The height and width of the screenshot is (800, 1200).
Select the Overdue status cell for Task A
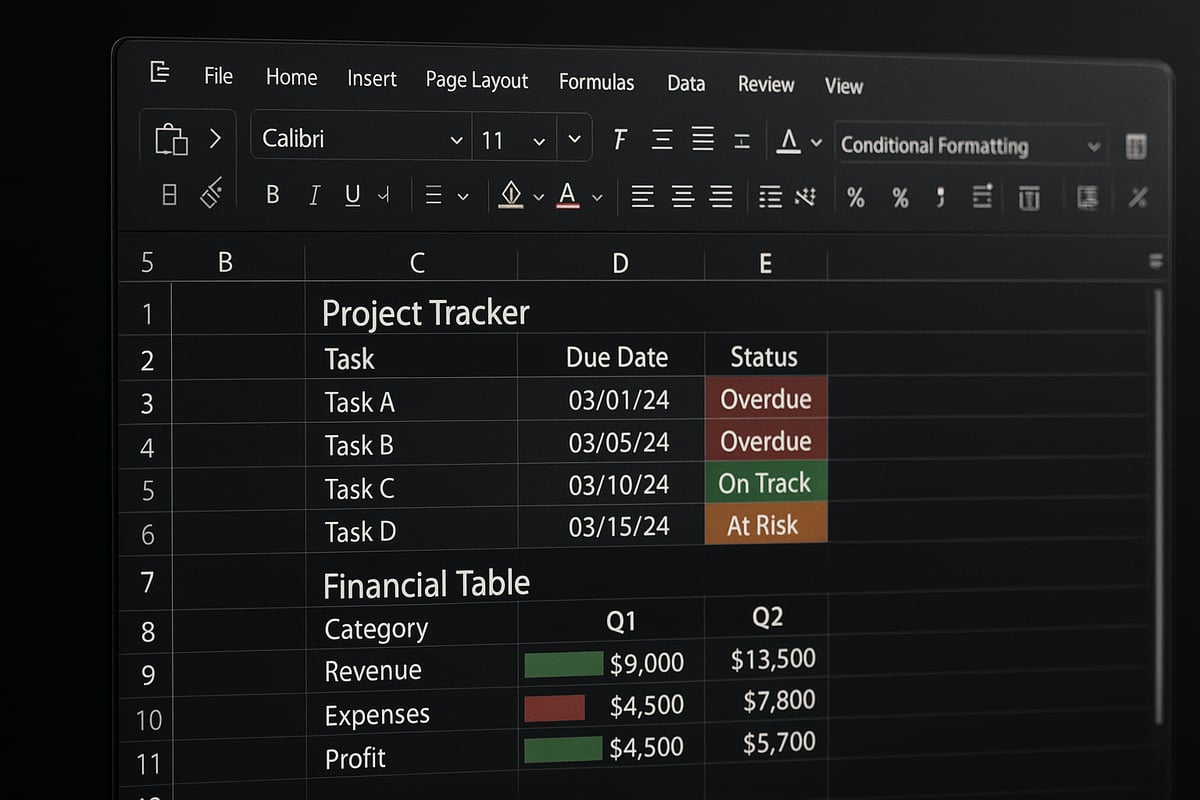pyautogui.click(x=766, y=399)
